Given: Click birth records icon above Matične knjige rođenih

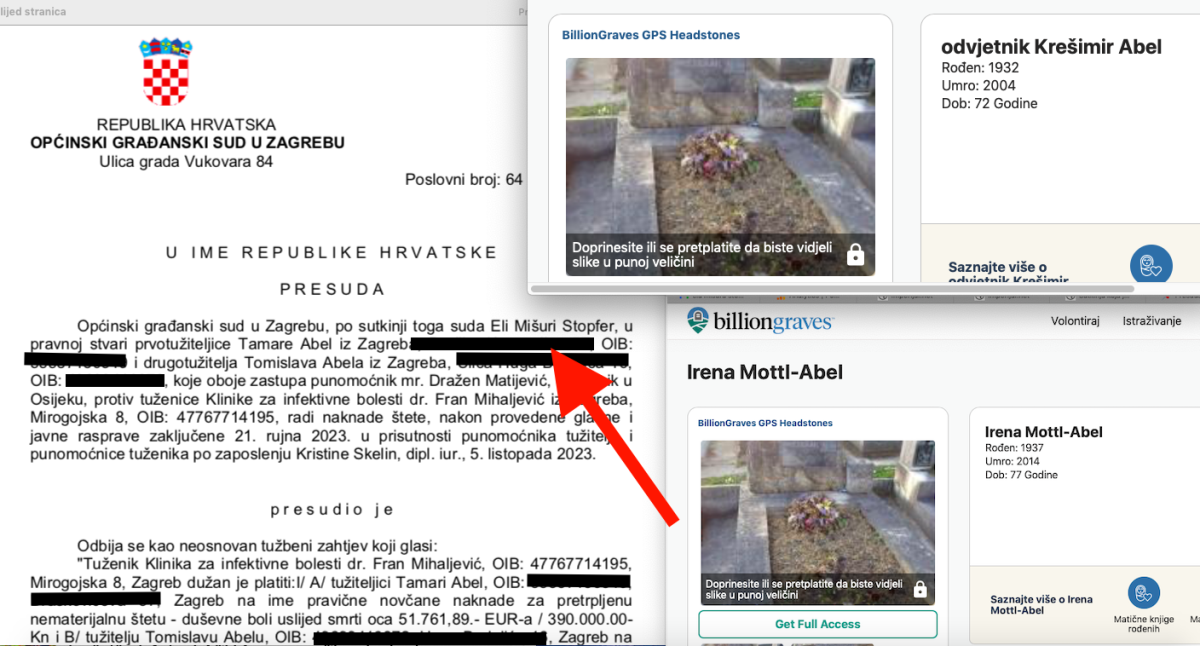Looking at the screenshot, I should click(1144, 593).
